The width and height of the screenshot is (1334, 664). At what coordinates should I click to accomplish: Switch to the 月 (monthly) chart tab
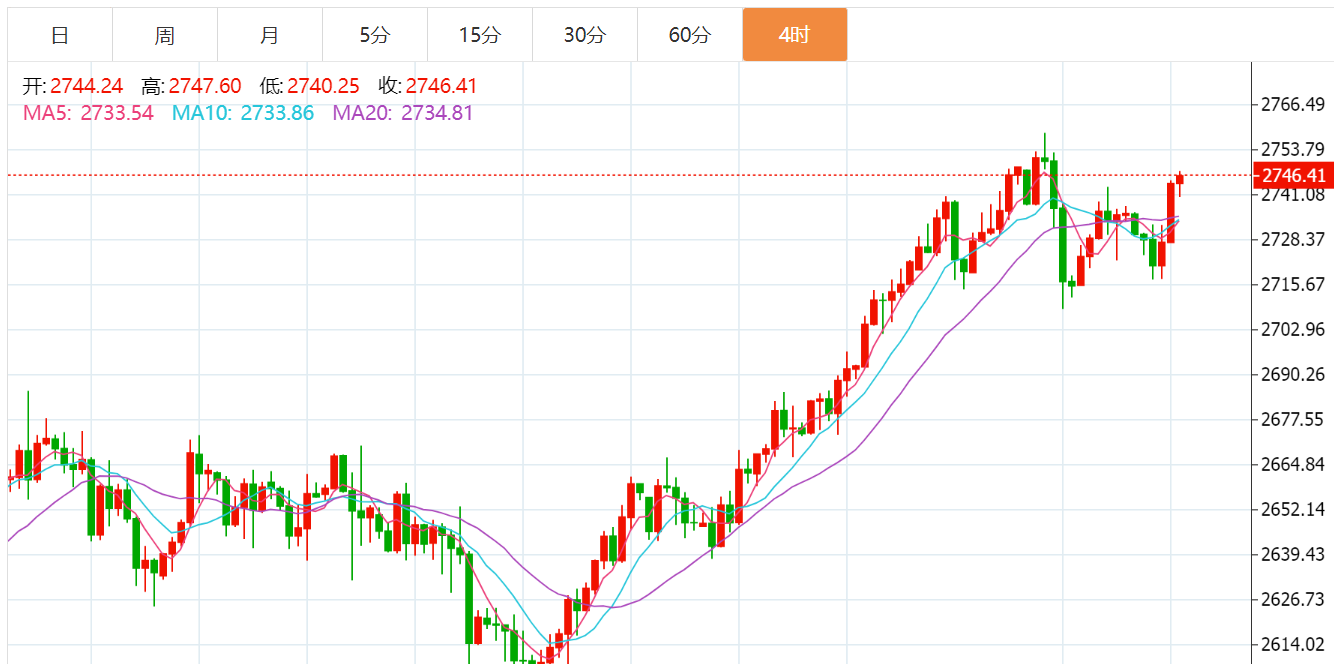pyautogui.click(x=270, y=35)
